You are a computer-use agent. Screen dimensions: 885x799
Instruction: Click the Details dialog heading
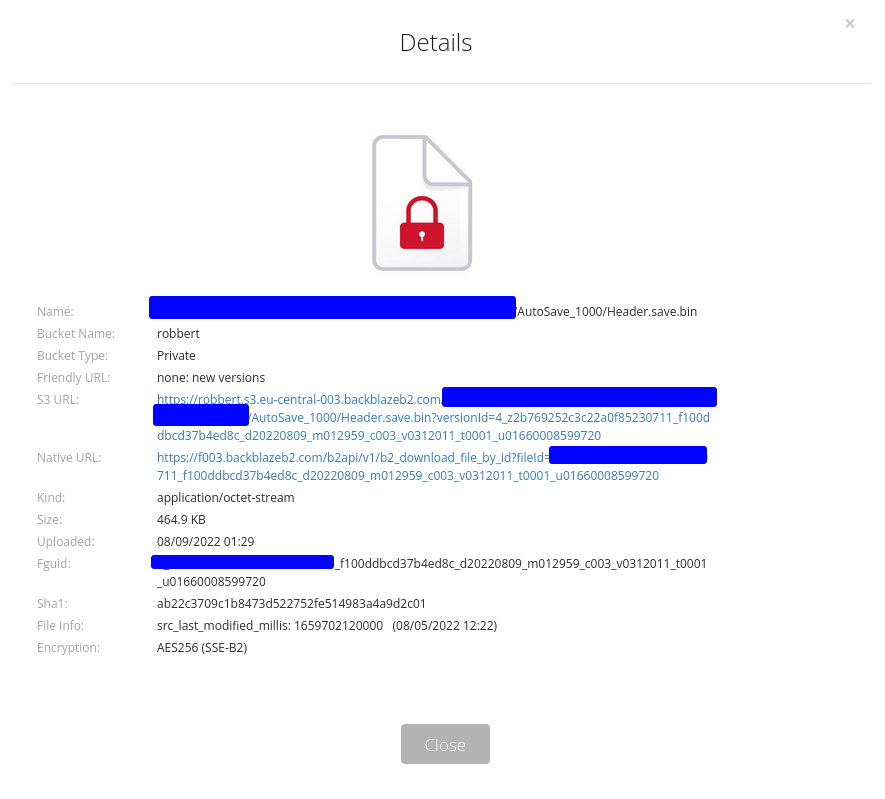pos(436,43)
